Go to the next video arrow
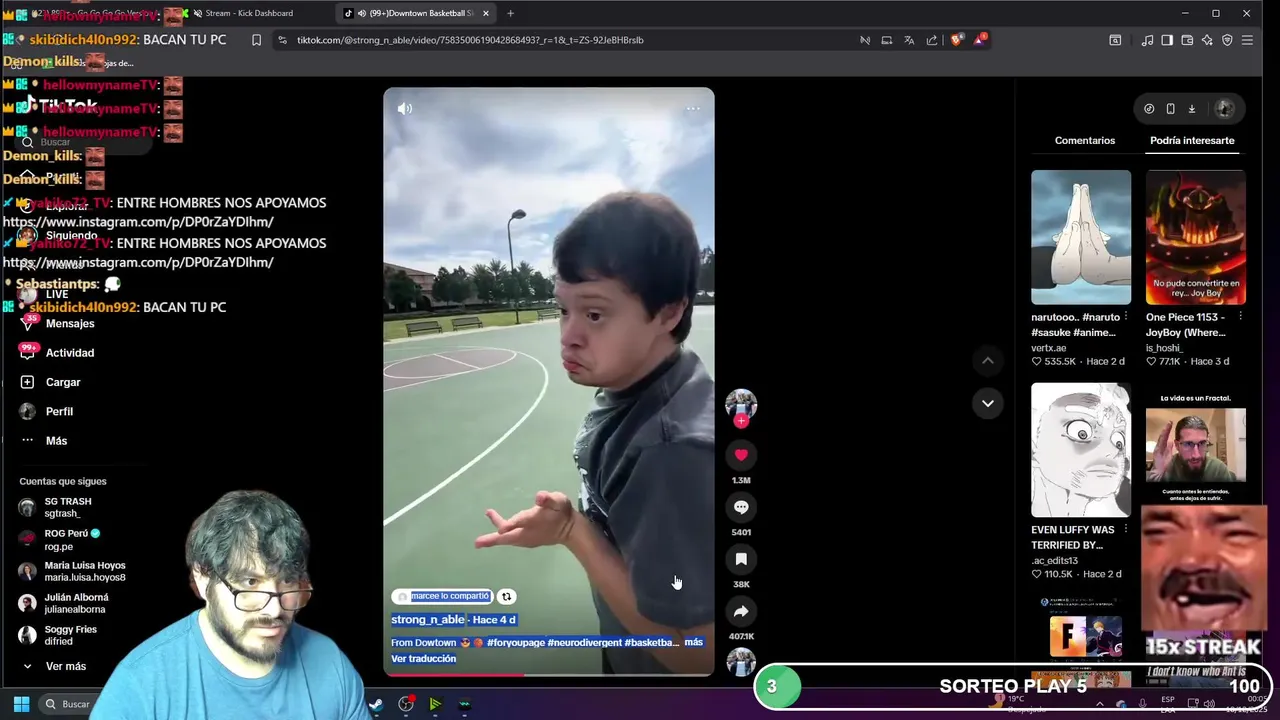 point(987,403)
